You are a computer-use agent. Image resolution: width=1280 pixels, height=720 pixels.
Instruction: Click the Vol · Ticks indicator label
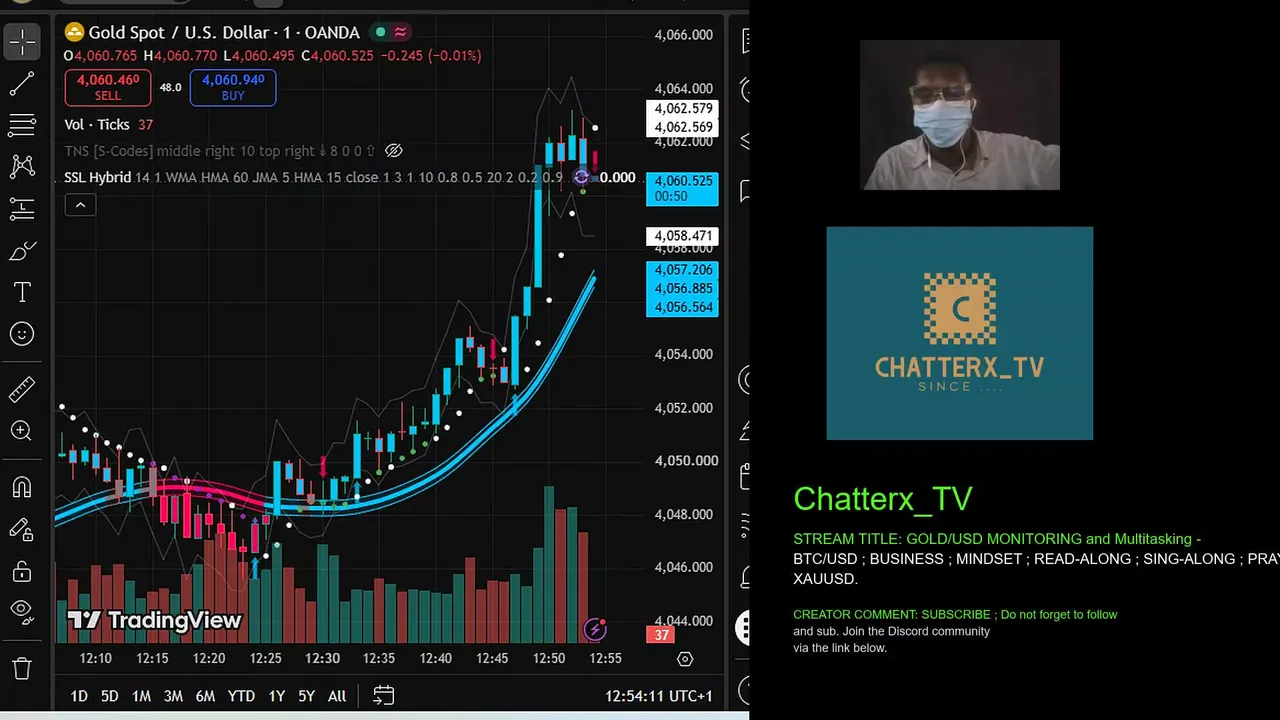[x=97, y=125]
